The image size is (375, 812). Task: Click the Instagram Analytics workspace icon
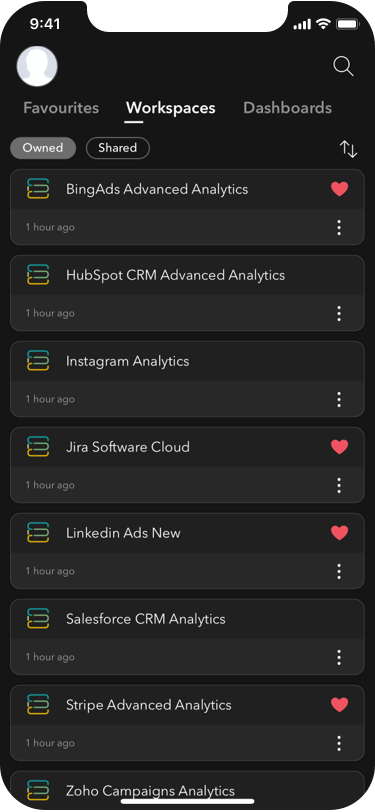pos(38,361)
